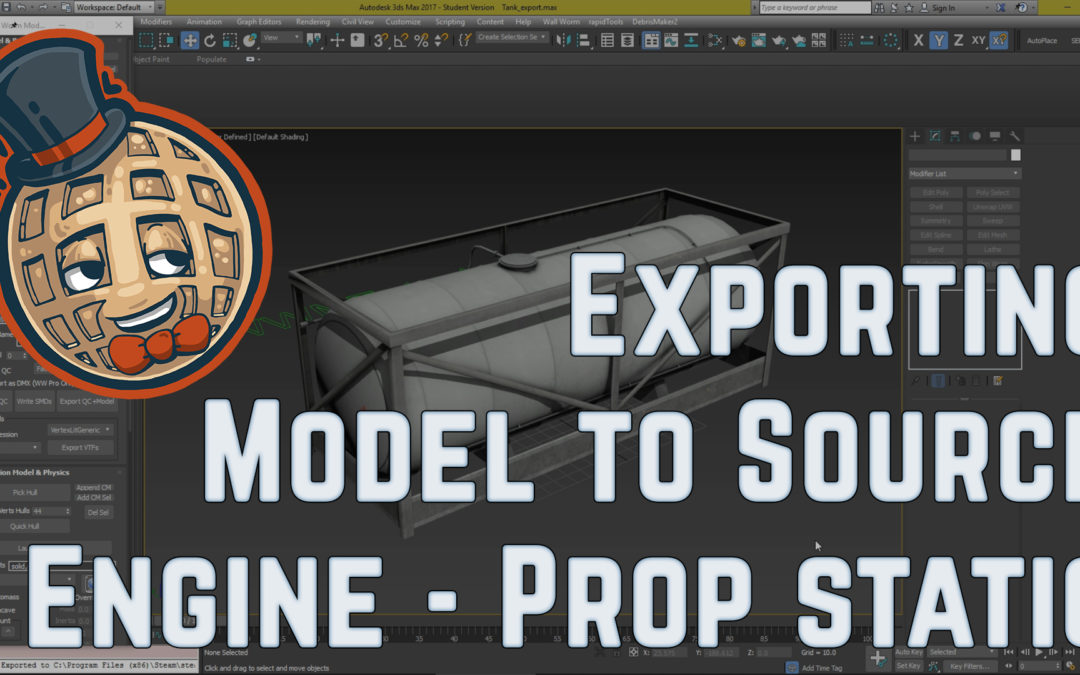Click the Align tool icon

pos(583,41)
